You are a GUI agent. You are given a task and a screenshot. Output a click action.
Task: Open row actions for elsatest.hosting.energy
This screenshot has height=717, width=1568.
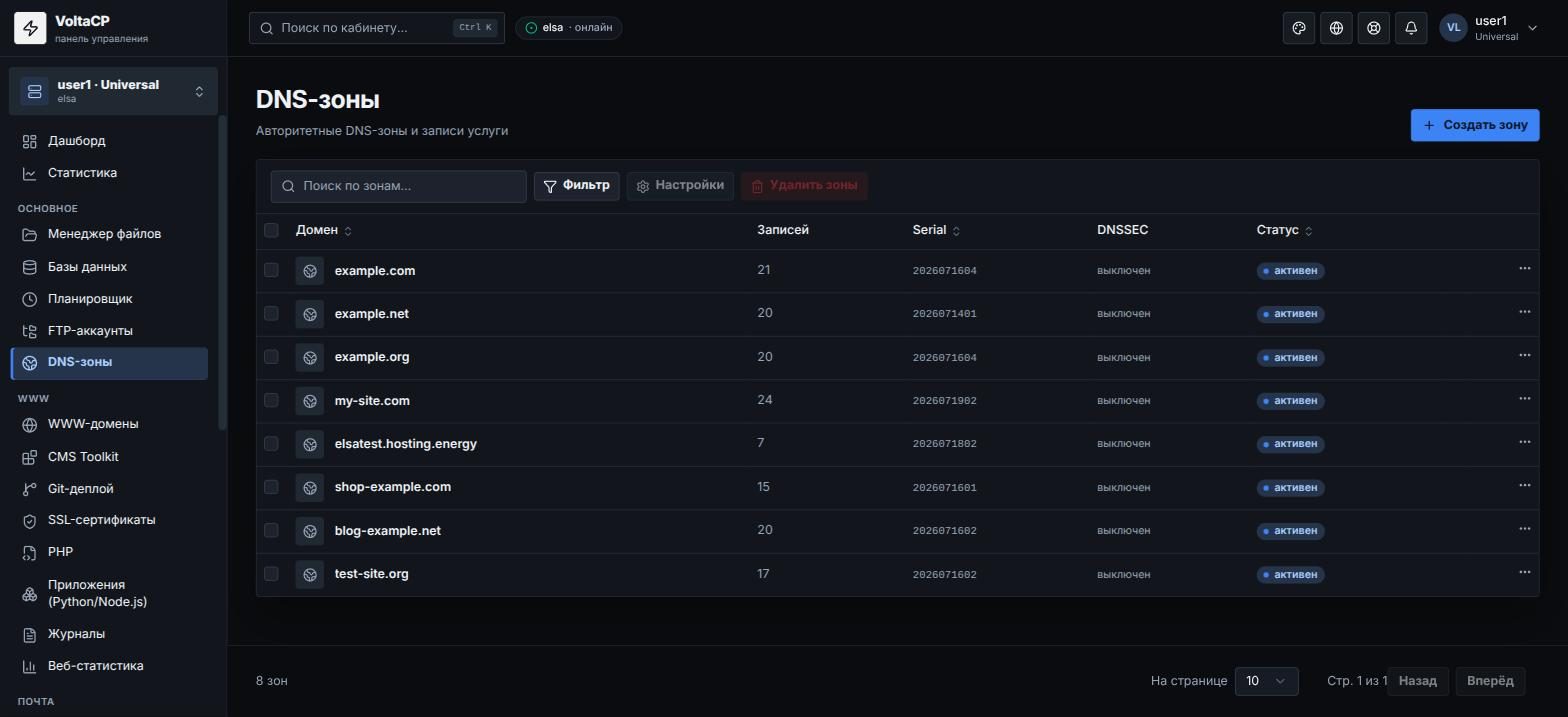click(1524, 442)
